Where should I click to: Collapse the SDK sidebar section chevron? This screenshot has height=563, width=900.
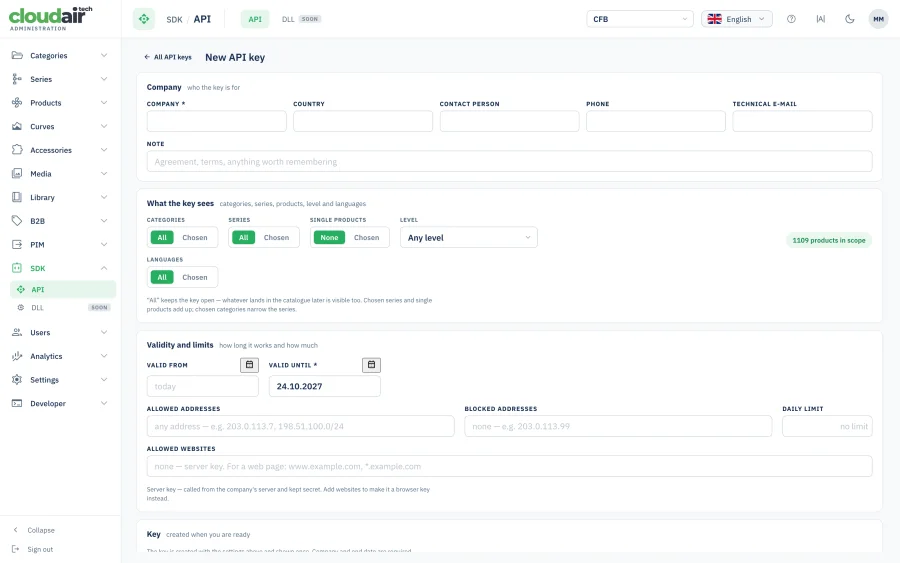click(104, 268)
